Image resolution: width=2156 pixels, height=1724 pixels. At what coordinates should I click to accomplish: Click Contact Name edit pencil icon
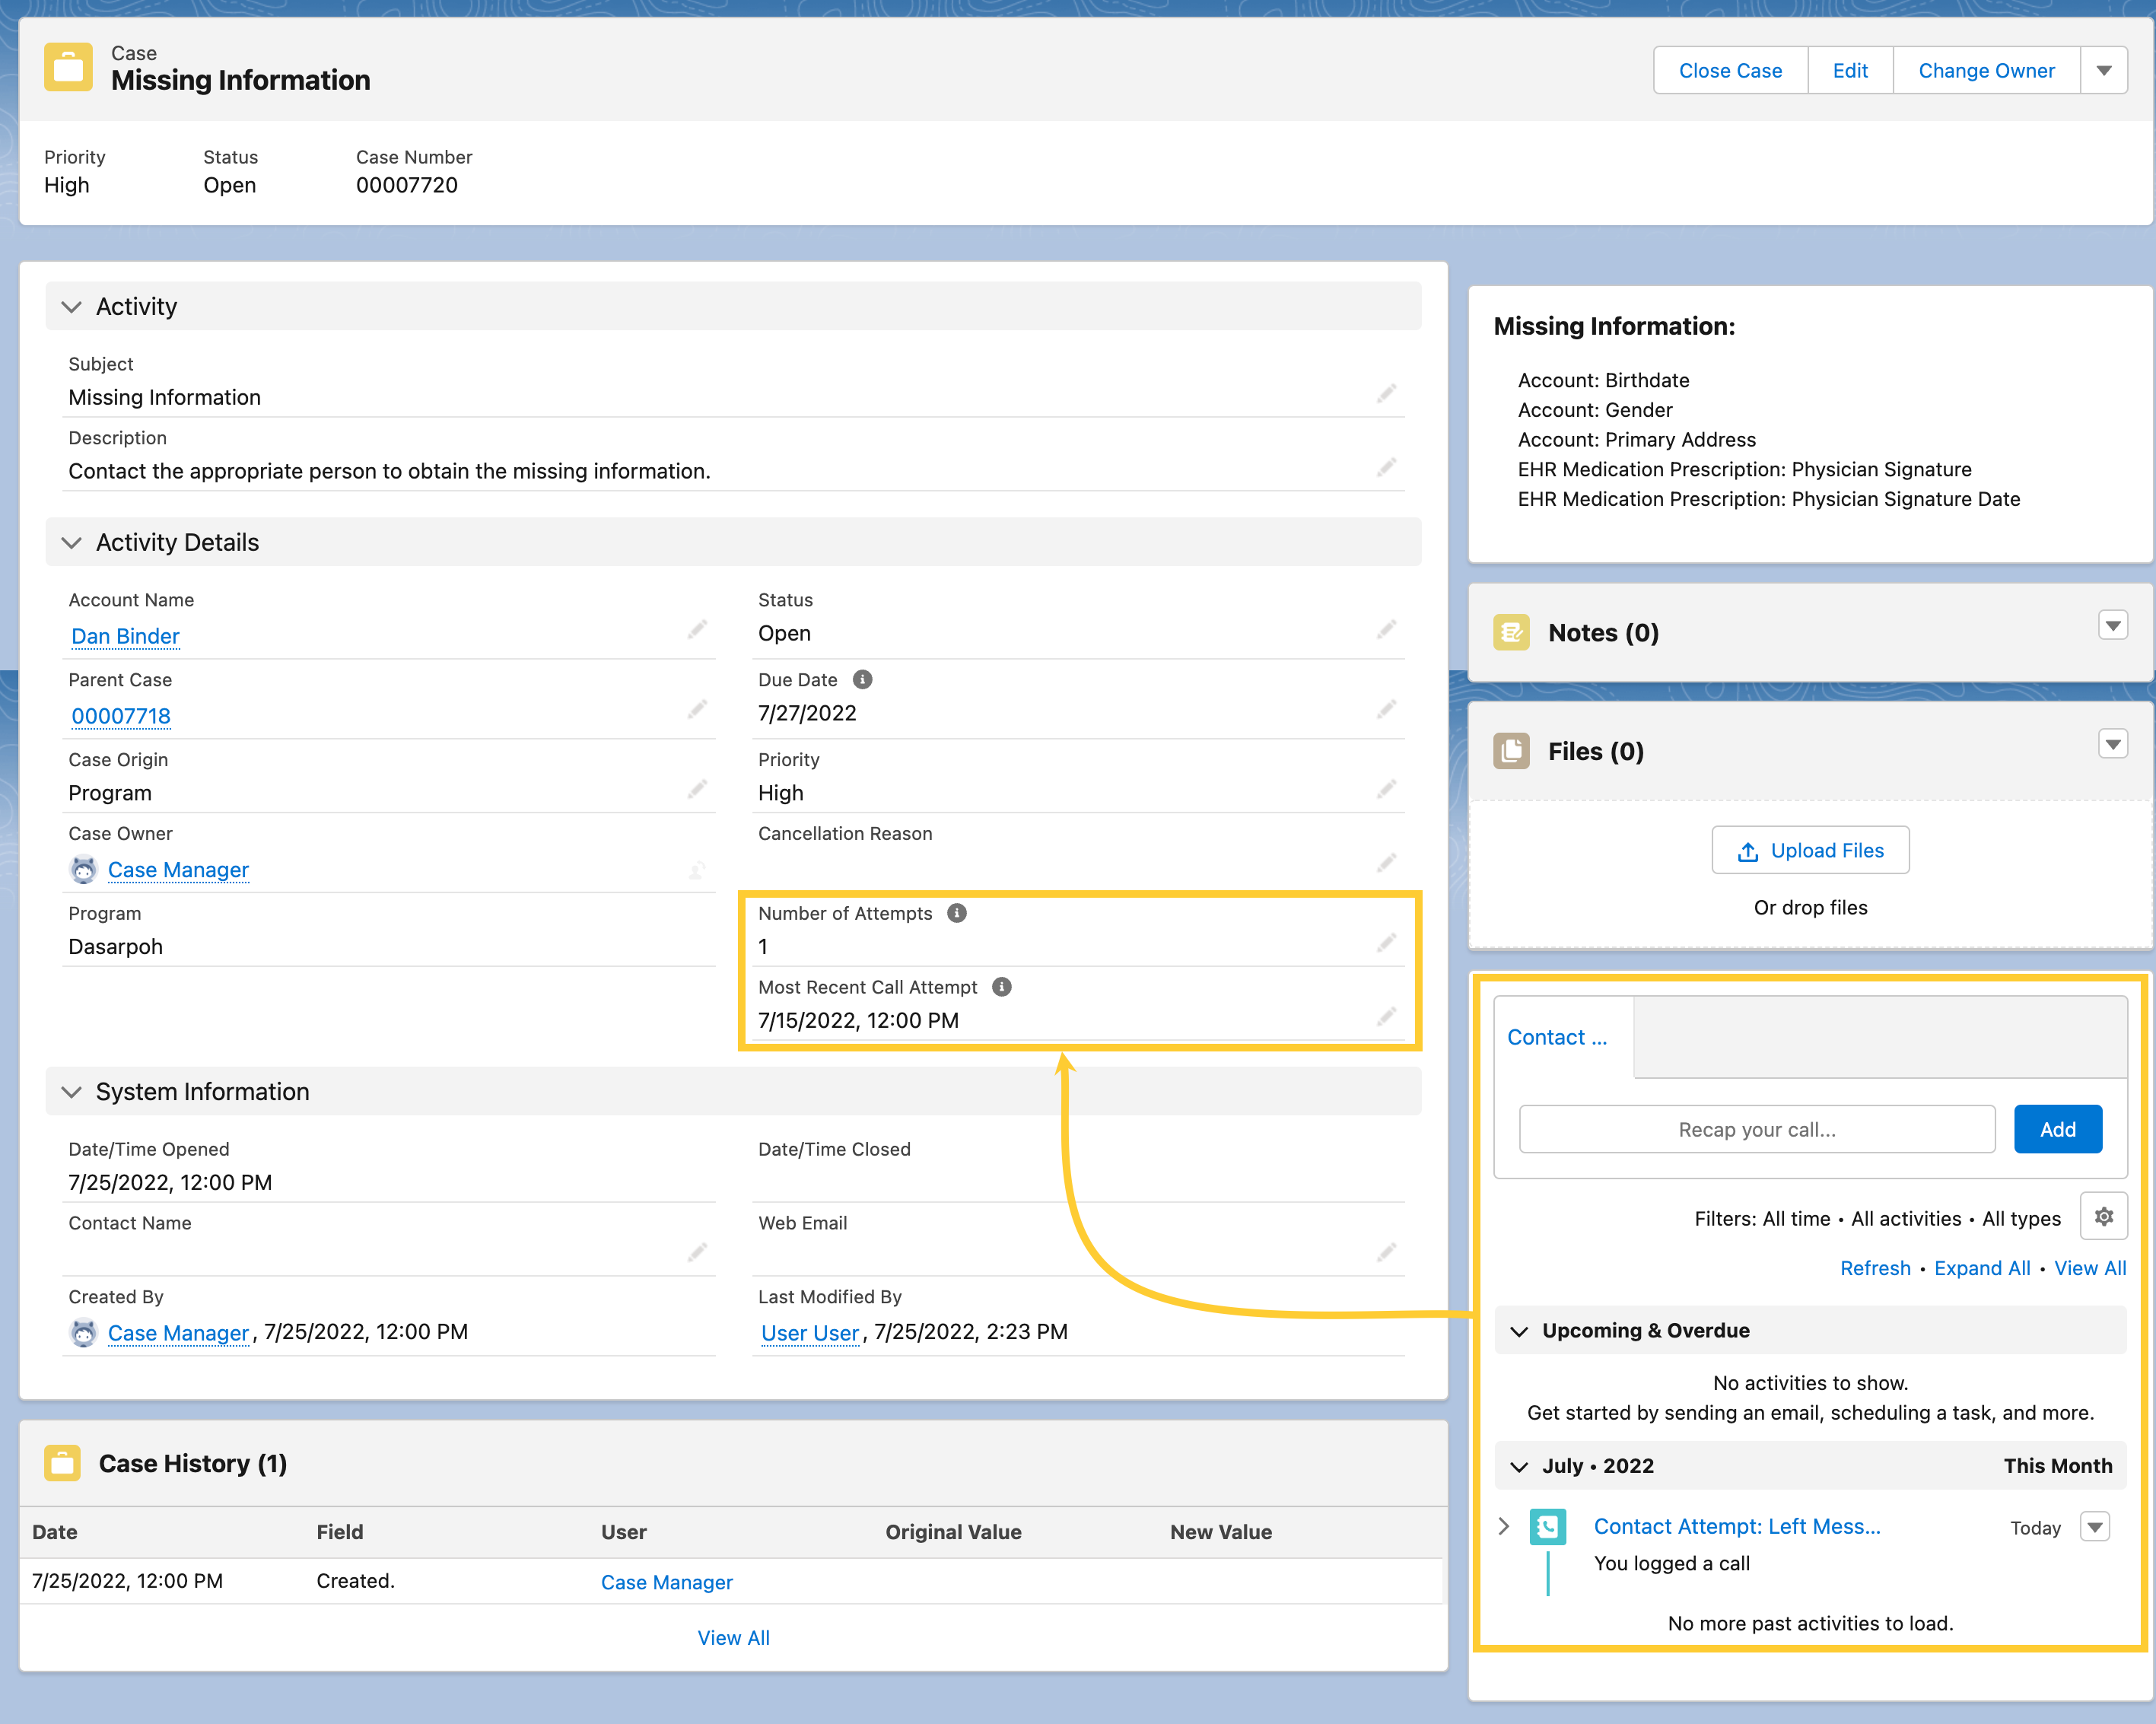click(x=697, y=1253)
